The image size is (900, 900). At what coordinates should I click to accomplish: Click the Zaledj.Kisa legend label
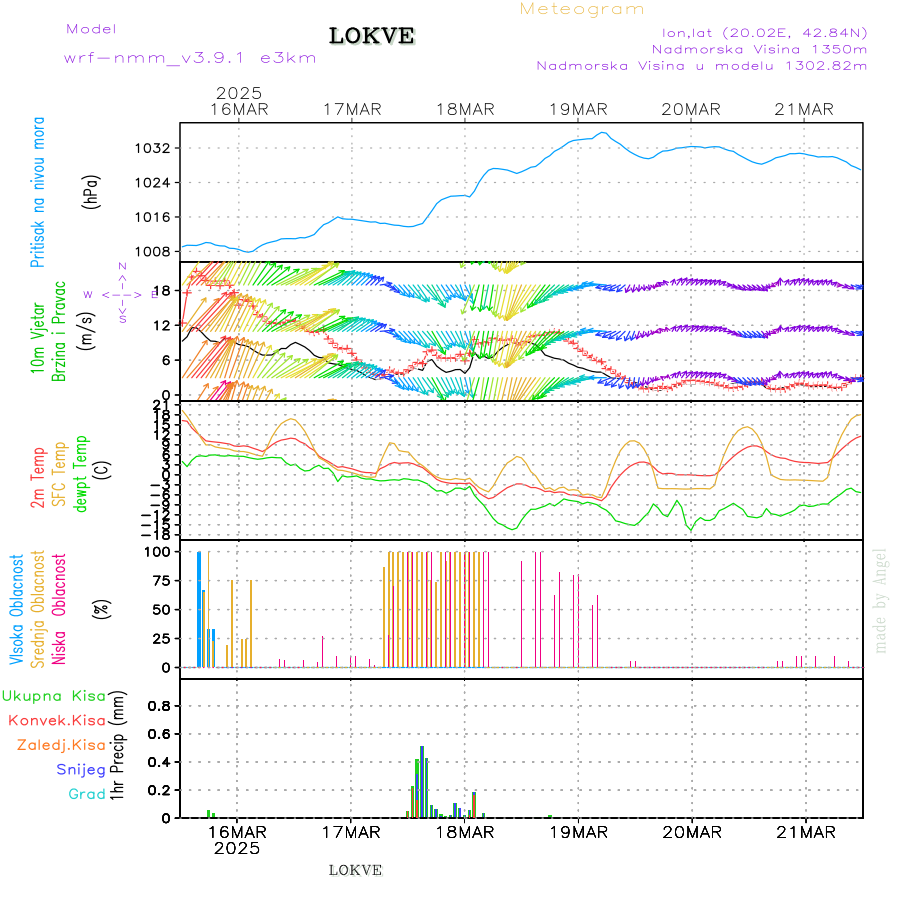click(x=61, y=745)
